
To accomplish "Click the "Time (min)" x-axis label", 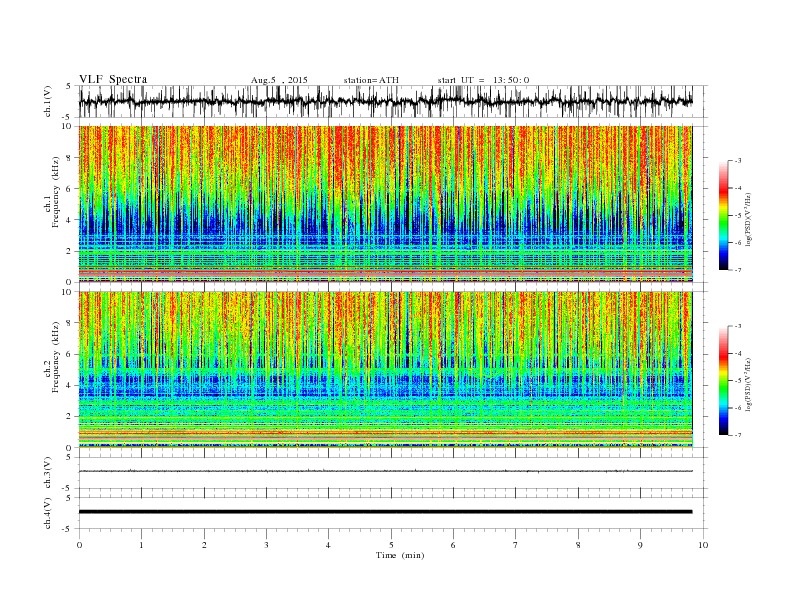I will pos(400,555).
